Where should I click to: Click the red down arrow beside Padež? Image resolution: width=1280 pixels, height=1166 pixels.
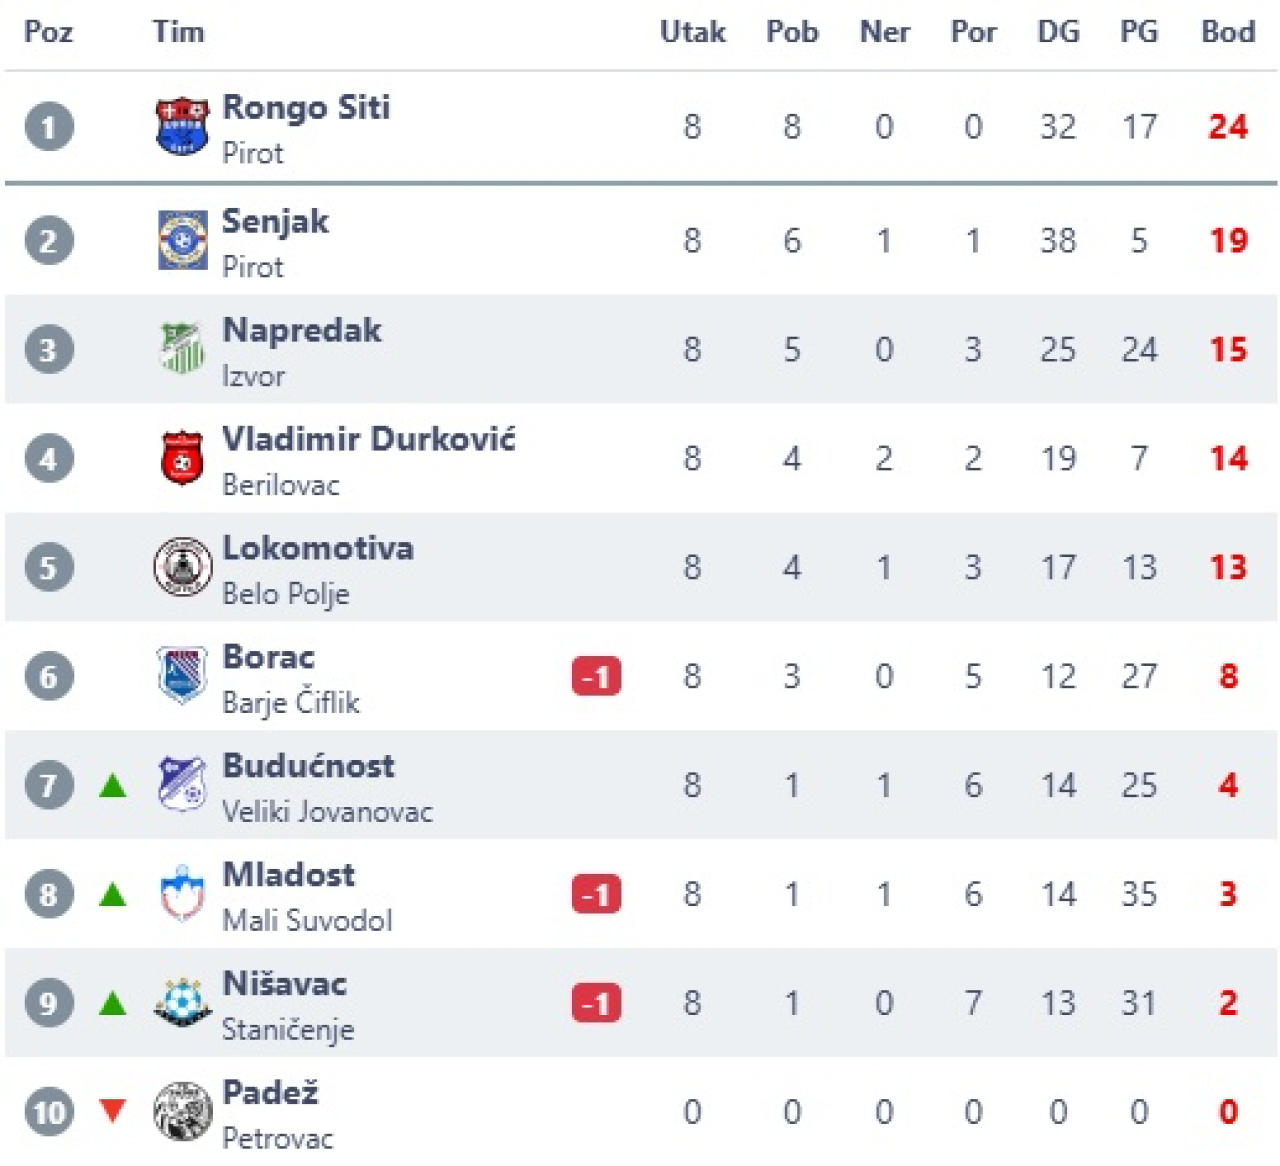[x=113, y=1110]
